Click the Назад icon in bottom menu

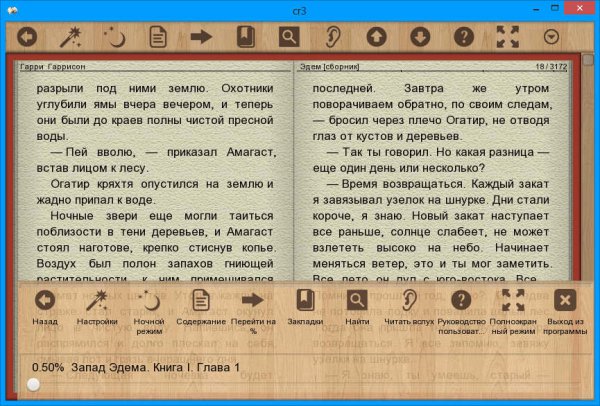[45, 300]
